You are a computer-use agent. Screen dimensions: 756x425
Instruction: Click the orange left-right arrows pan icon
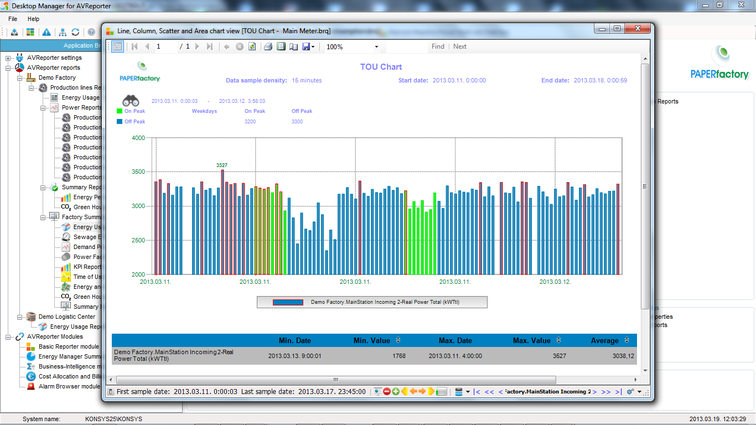[x=418, y=392]
